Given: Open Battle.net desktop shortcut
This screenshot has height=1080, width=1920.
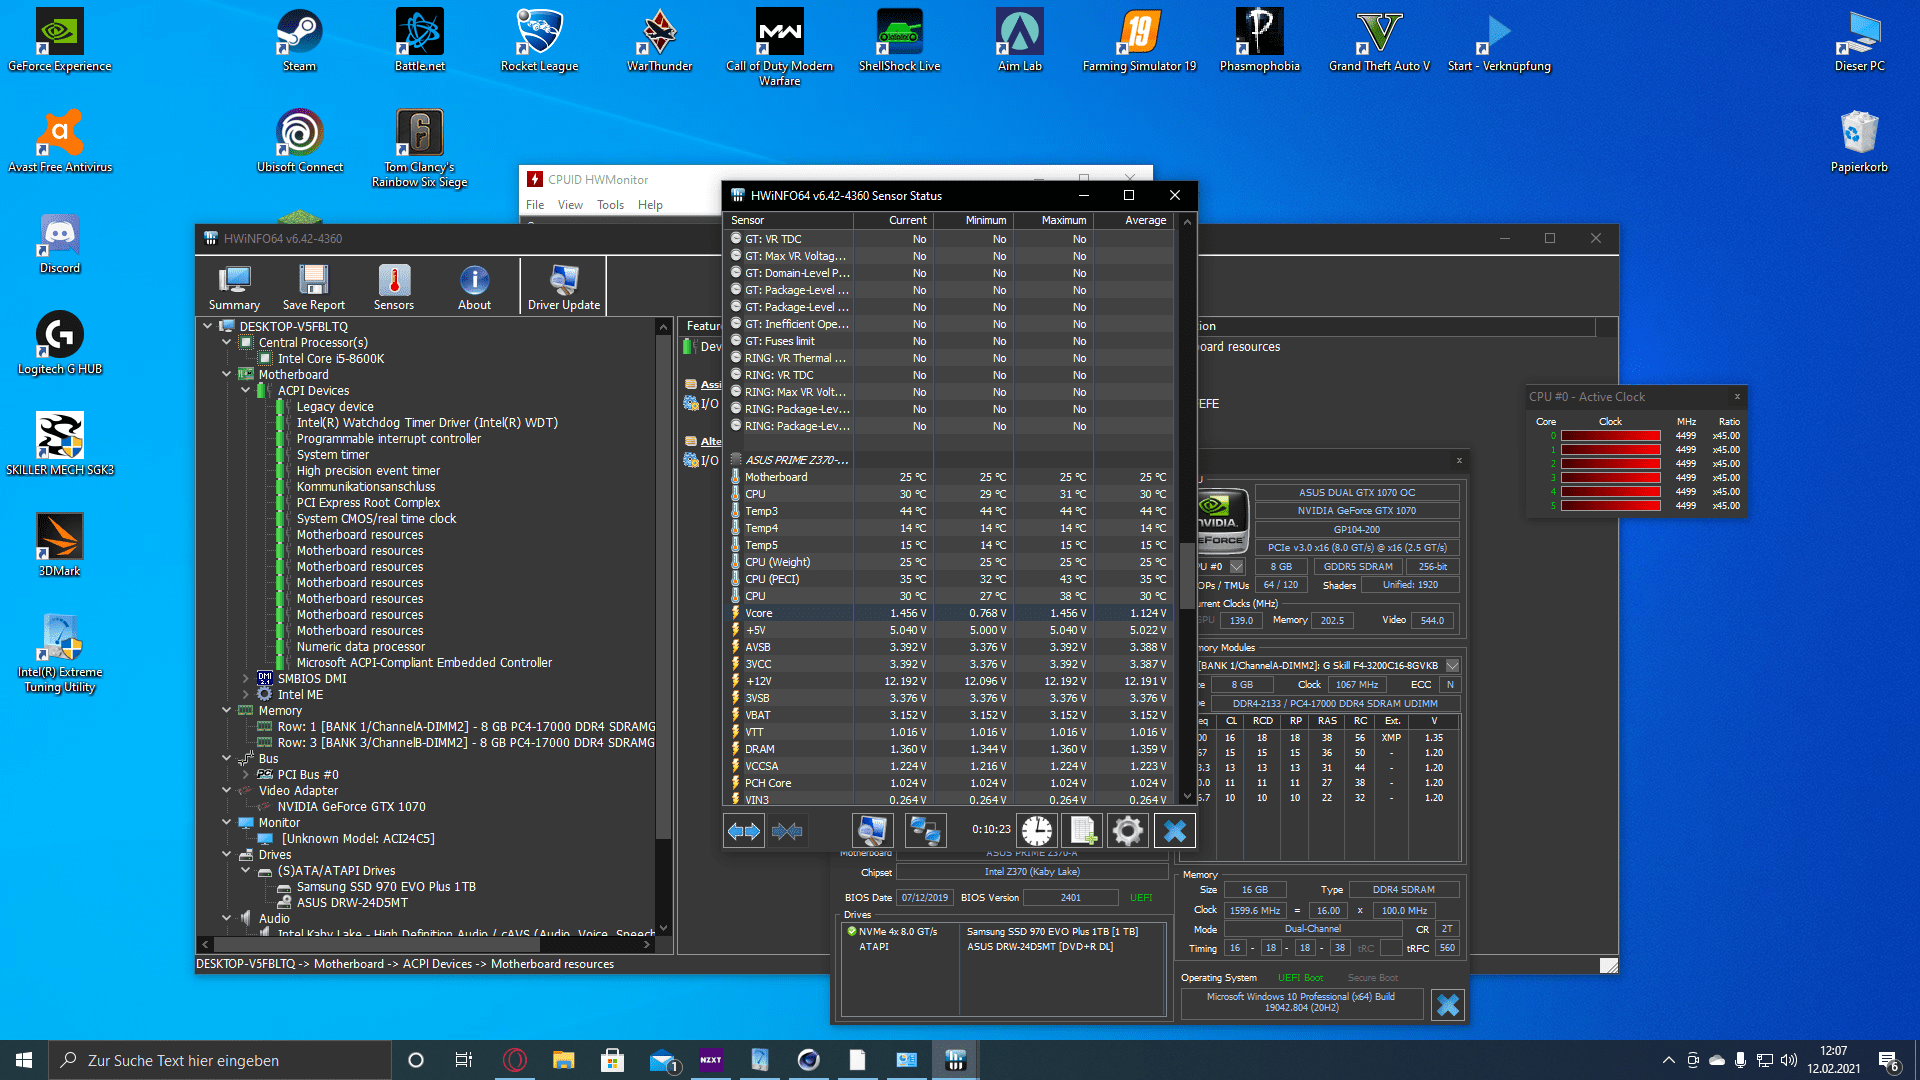Looking at the screenshot, I should [x=420, y=41].
